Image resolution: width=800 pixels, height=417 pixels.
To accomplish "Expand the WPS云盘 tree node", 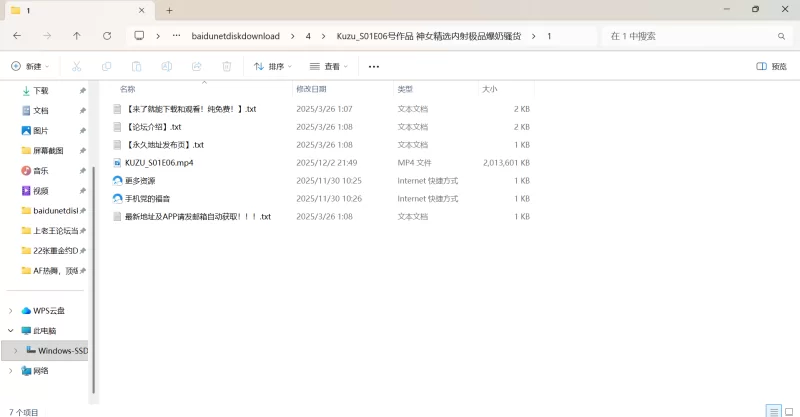I will click(x=11, y=310).
